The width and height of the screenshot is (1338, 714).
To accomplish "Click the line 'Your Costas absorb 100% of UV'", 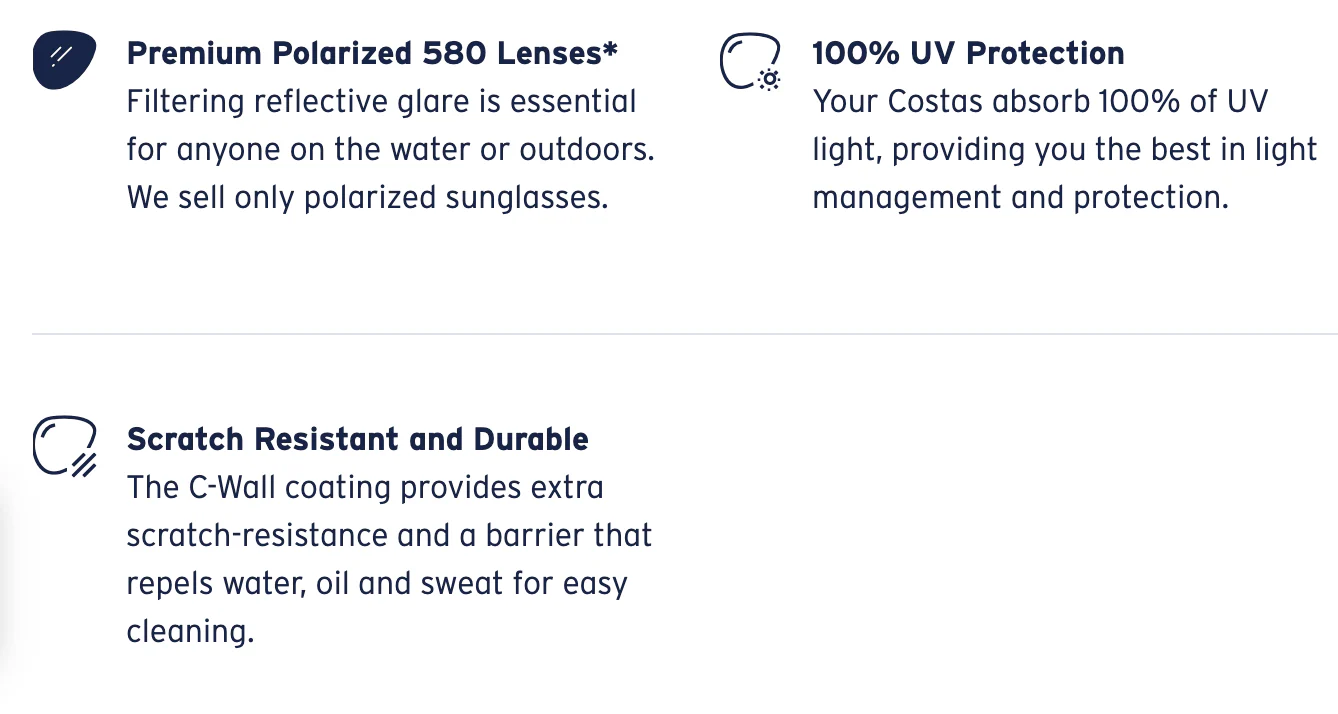I will tap(1040, 102).
